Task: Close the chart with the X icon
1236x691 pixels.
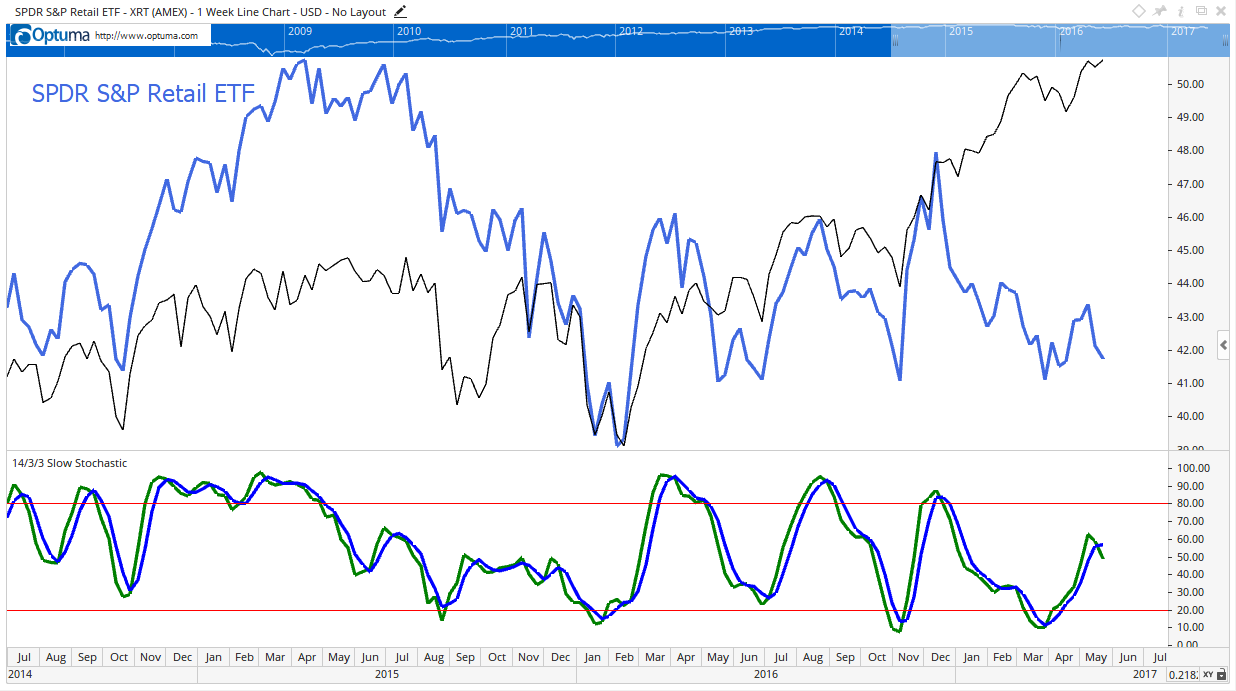Action: (x=1222, y=11)
